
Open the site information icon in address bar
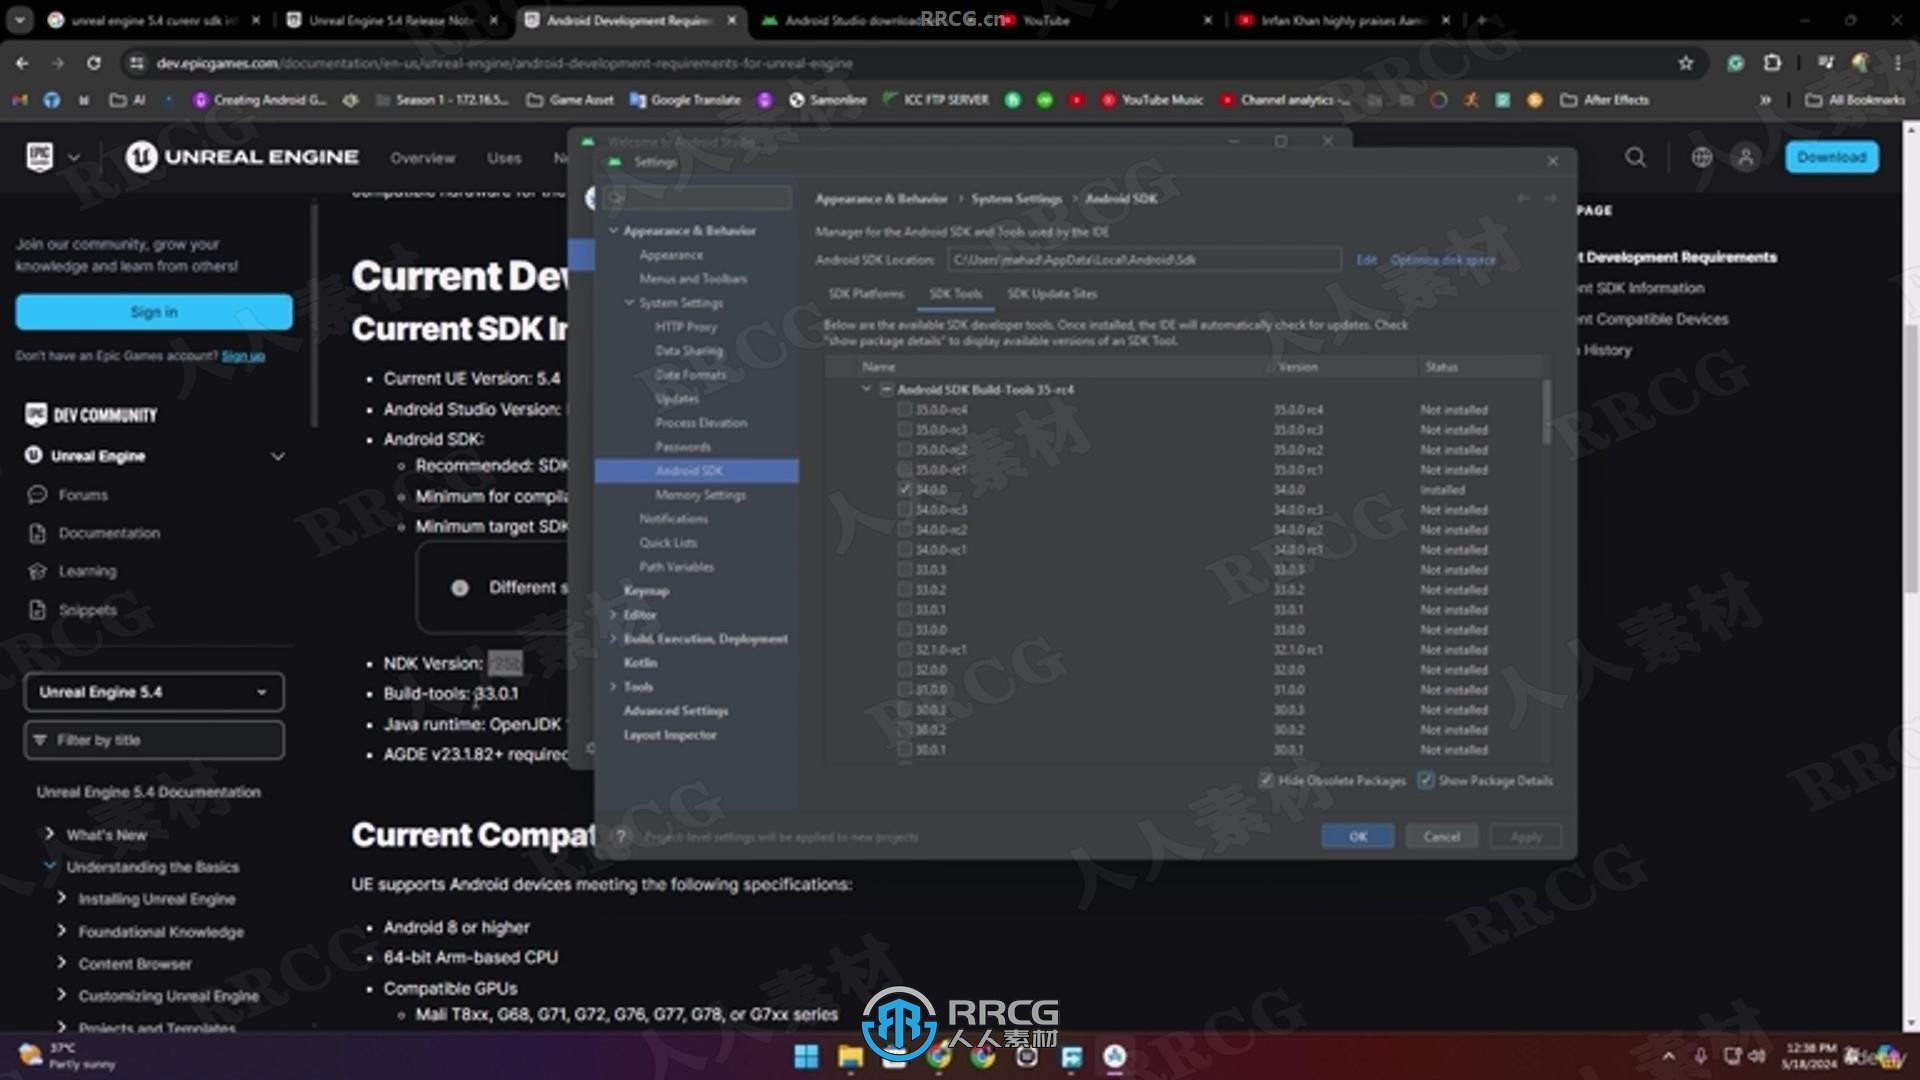(136, 63)
